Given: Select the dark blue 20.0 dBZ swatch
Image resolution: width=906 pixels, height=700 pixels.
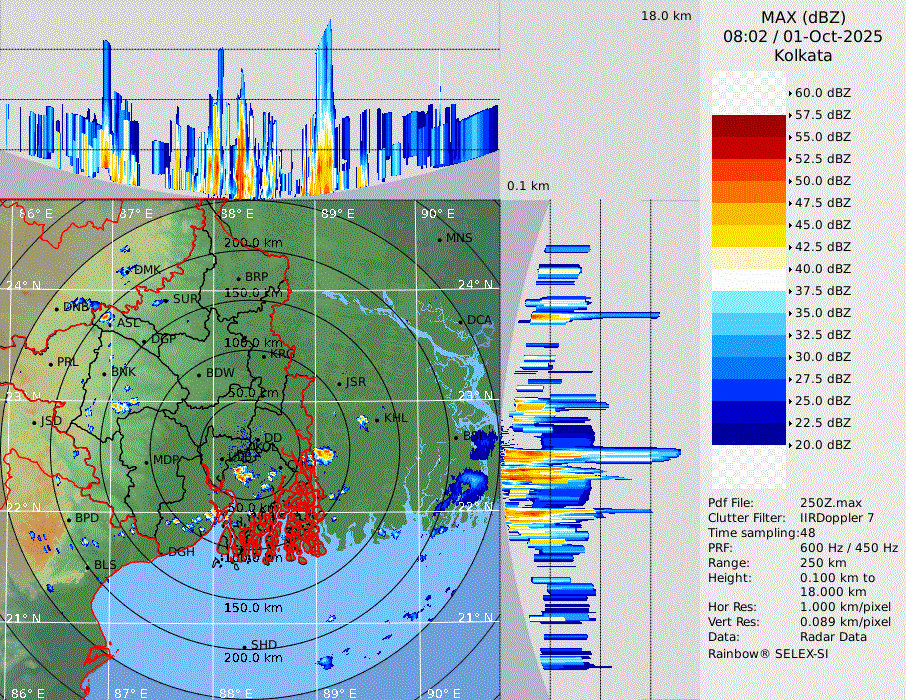Looking at the screenshot, I should point(749,434).
